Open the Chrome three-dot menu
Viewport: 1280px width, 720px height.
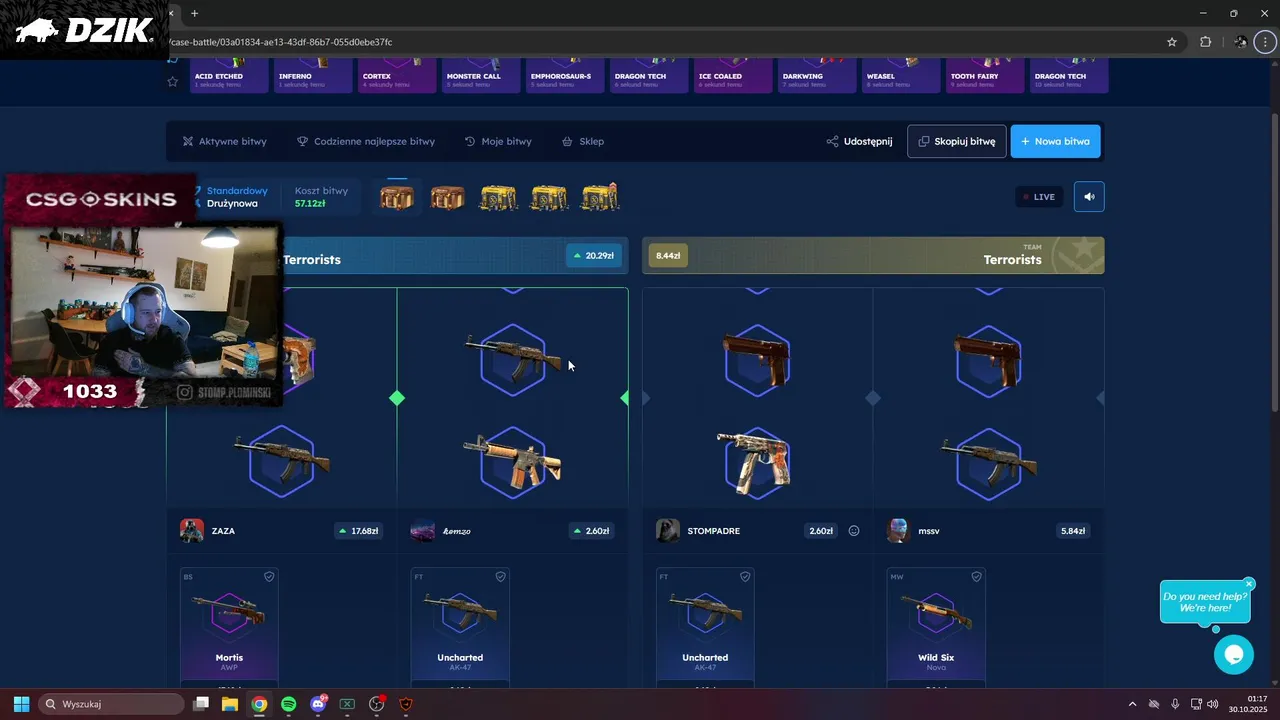(1265, 42)
